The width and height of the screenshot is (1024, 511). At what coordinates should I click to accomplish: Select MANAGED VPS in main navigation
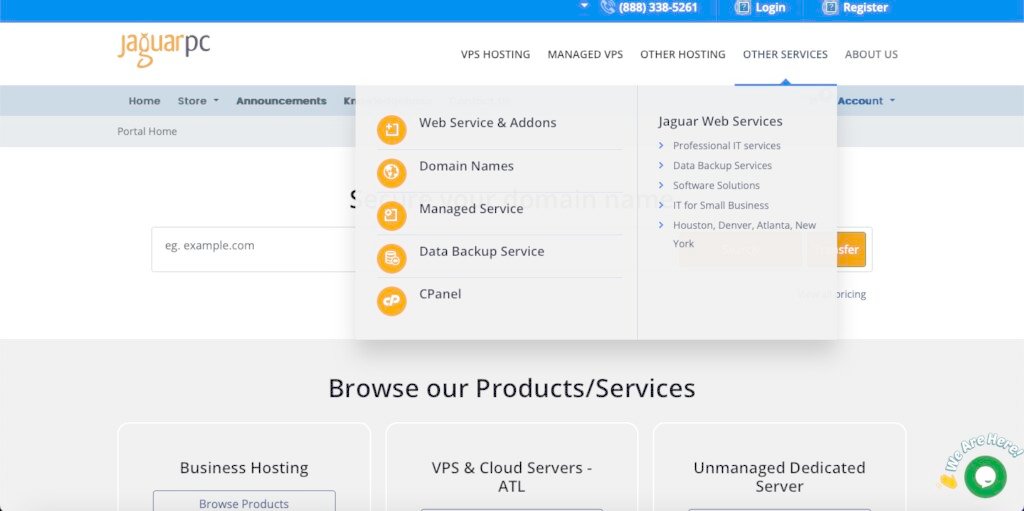[585, 55]
